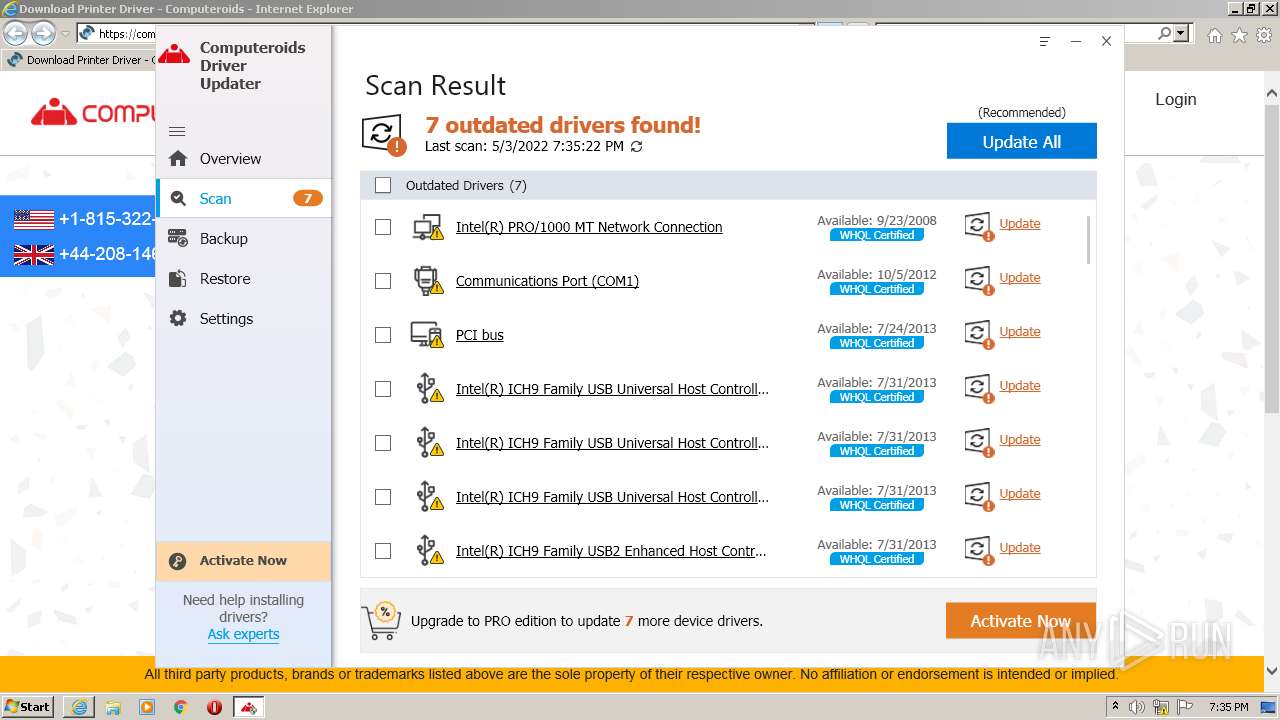The width and height of the screenshot is (1280, 720).
Task: Select the Scan sidebar item
Action: pyautogui.click(x=243, y=198)
